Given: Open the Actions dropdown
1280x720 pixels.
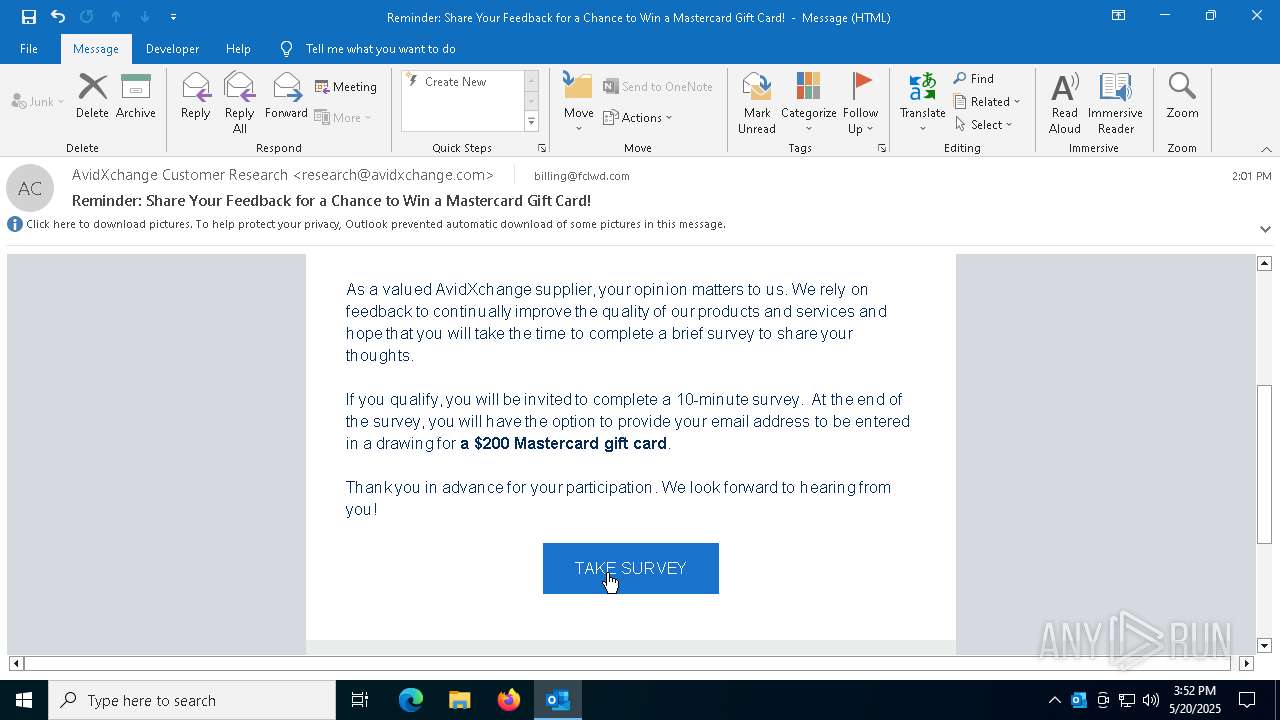Looking at the screenshot, I should click(638, 117).
